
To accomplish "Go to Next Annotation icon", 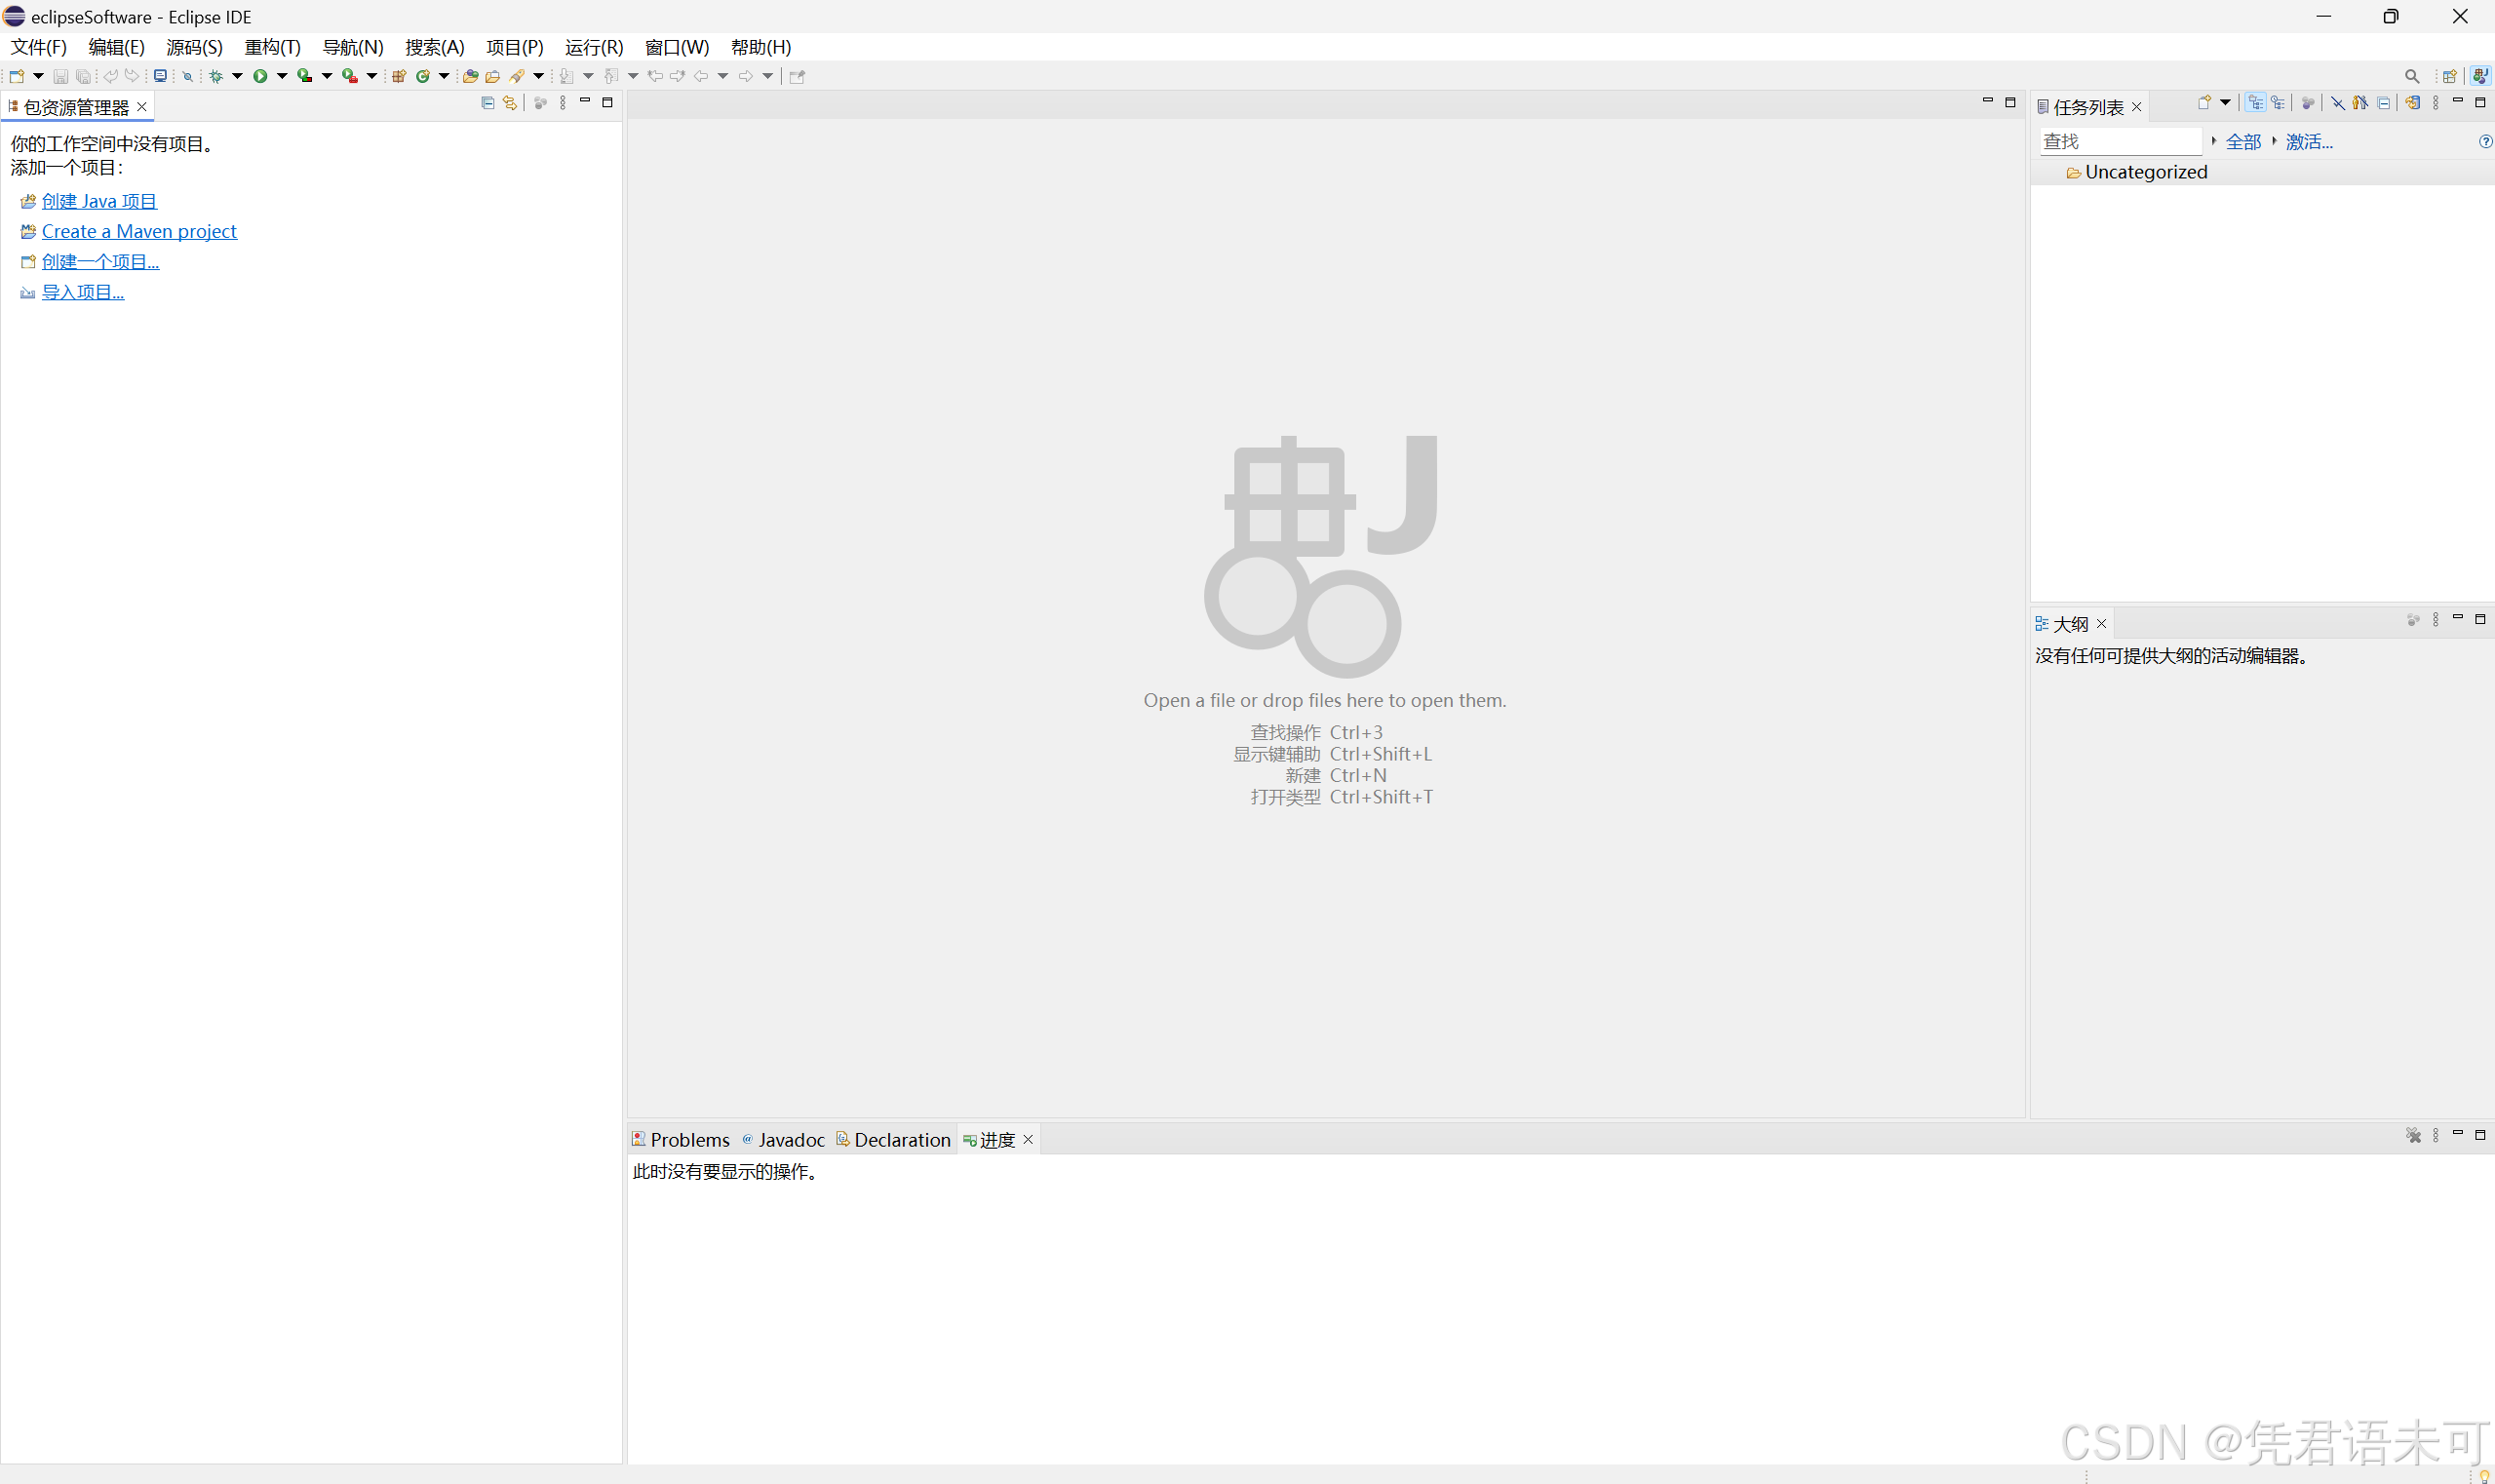I will click(x=567, y=76).
